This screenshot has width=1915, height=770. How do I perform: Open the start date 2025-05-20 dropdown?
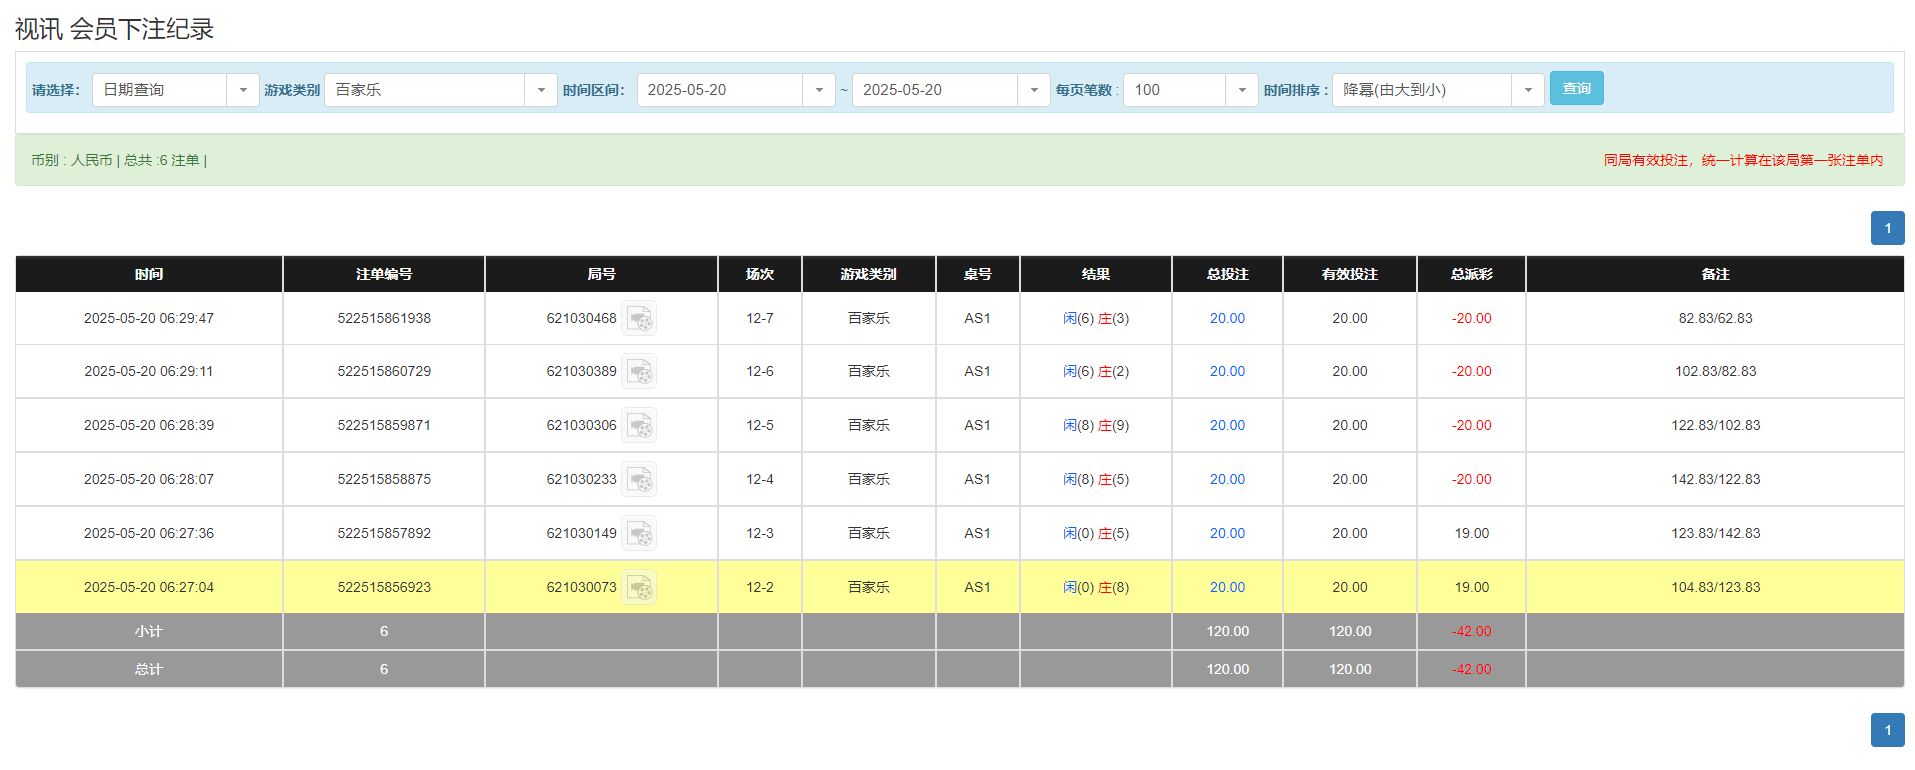click(x=818, y=90)
